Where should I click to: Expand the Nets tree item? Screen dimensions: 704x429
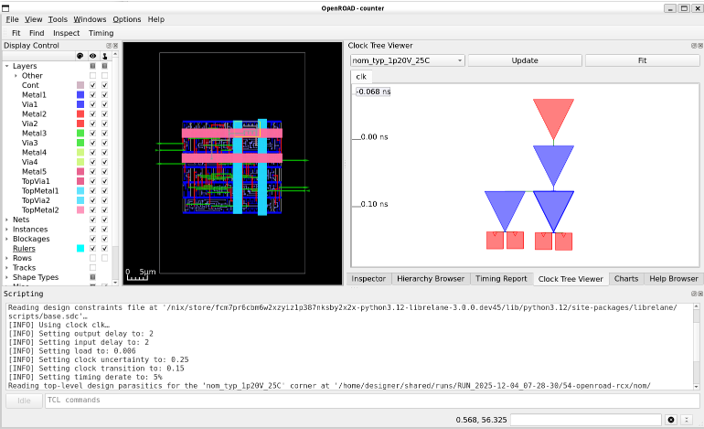point(7,219)
